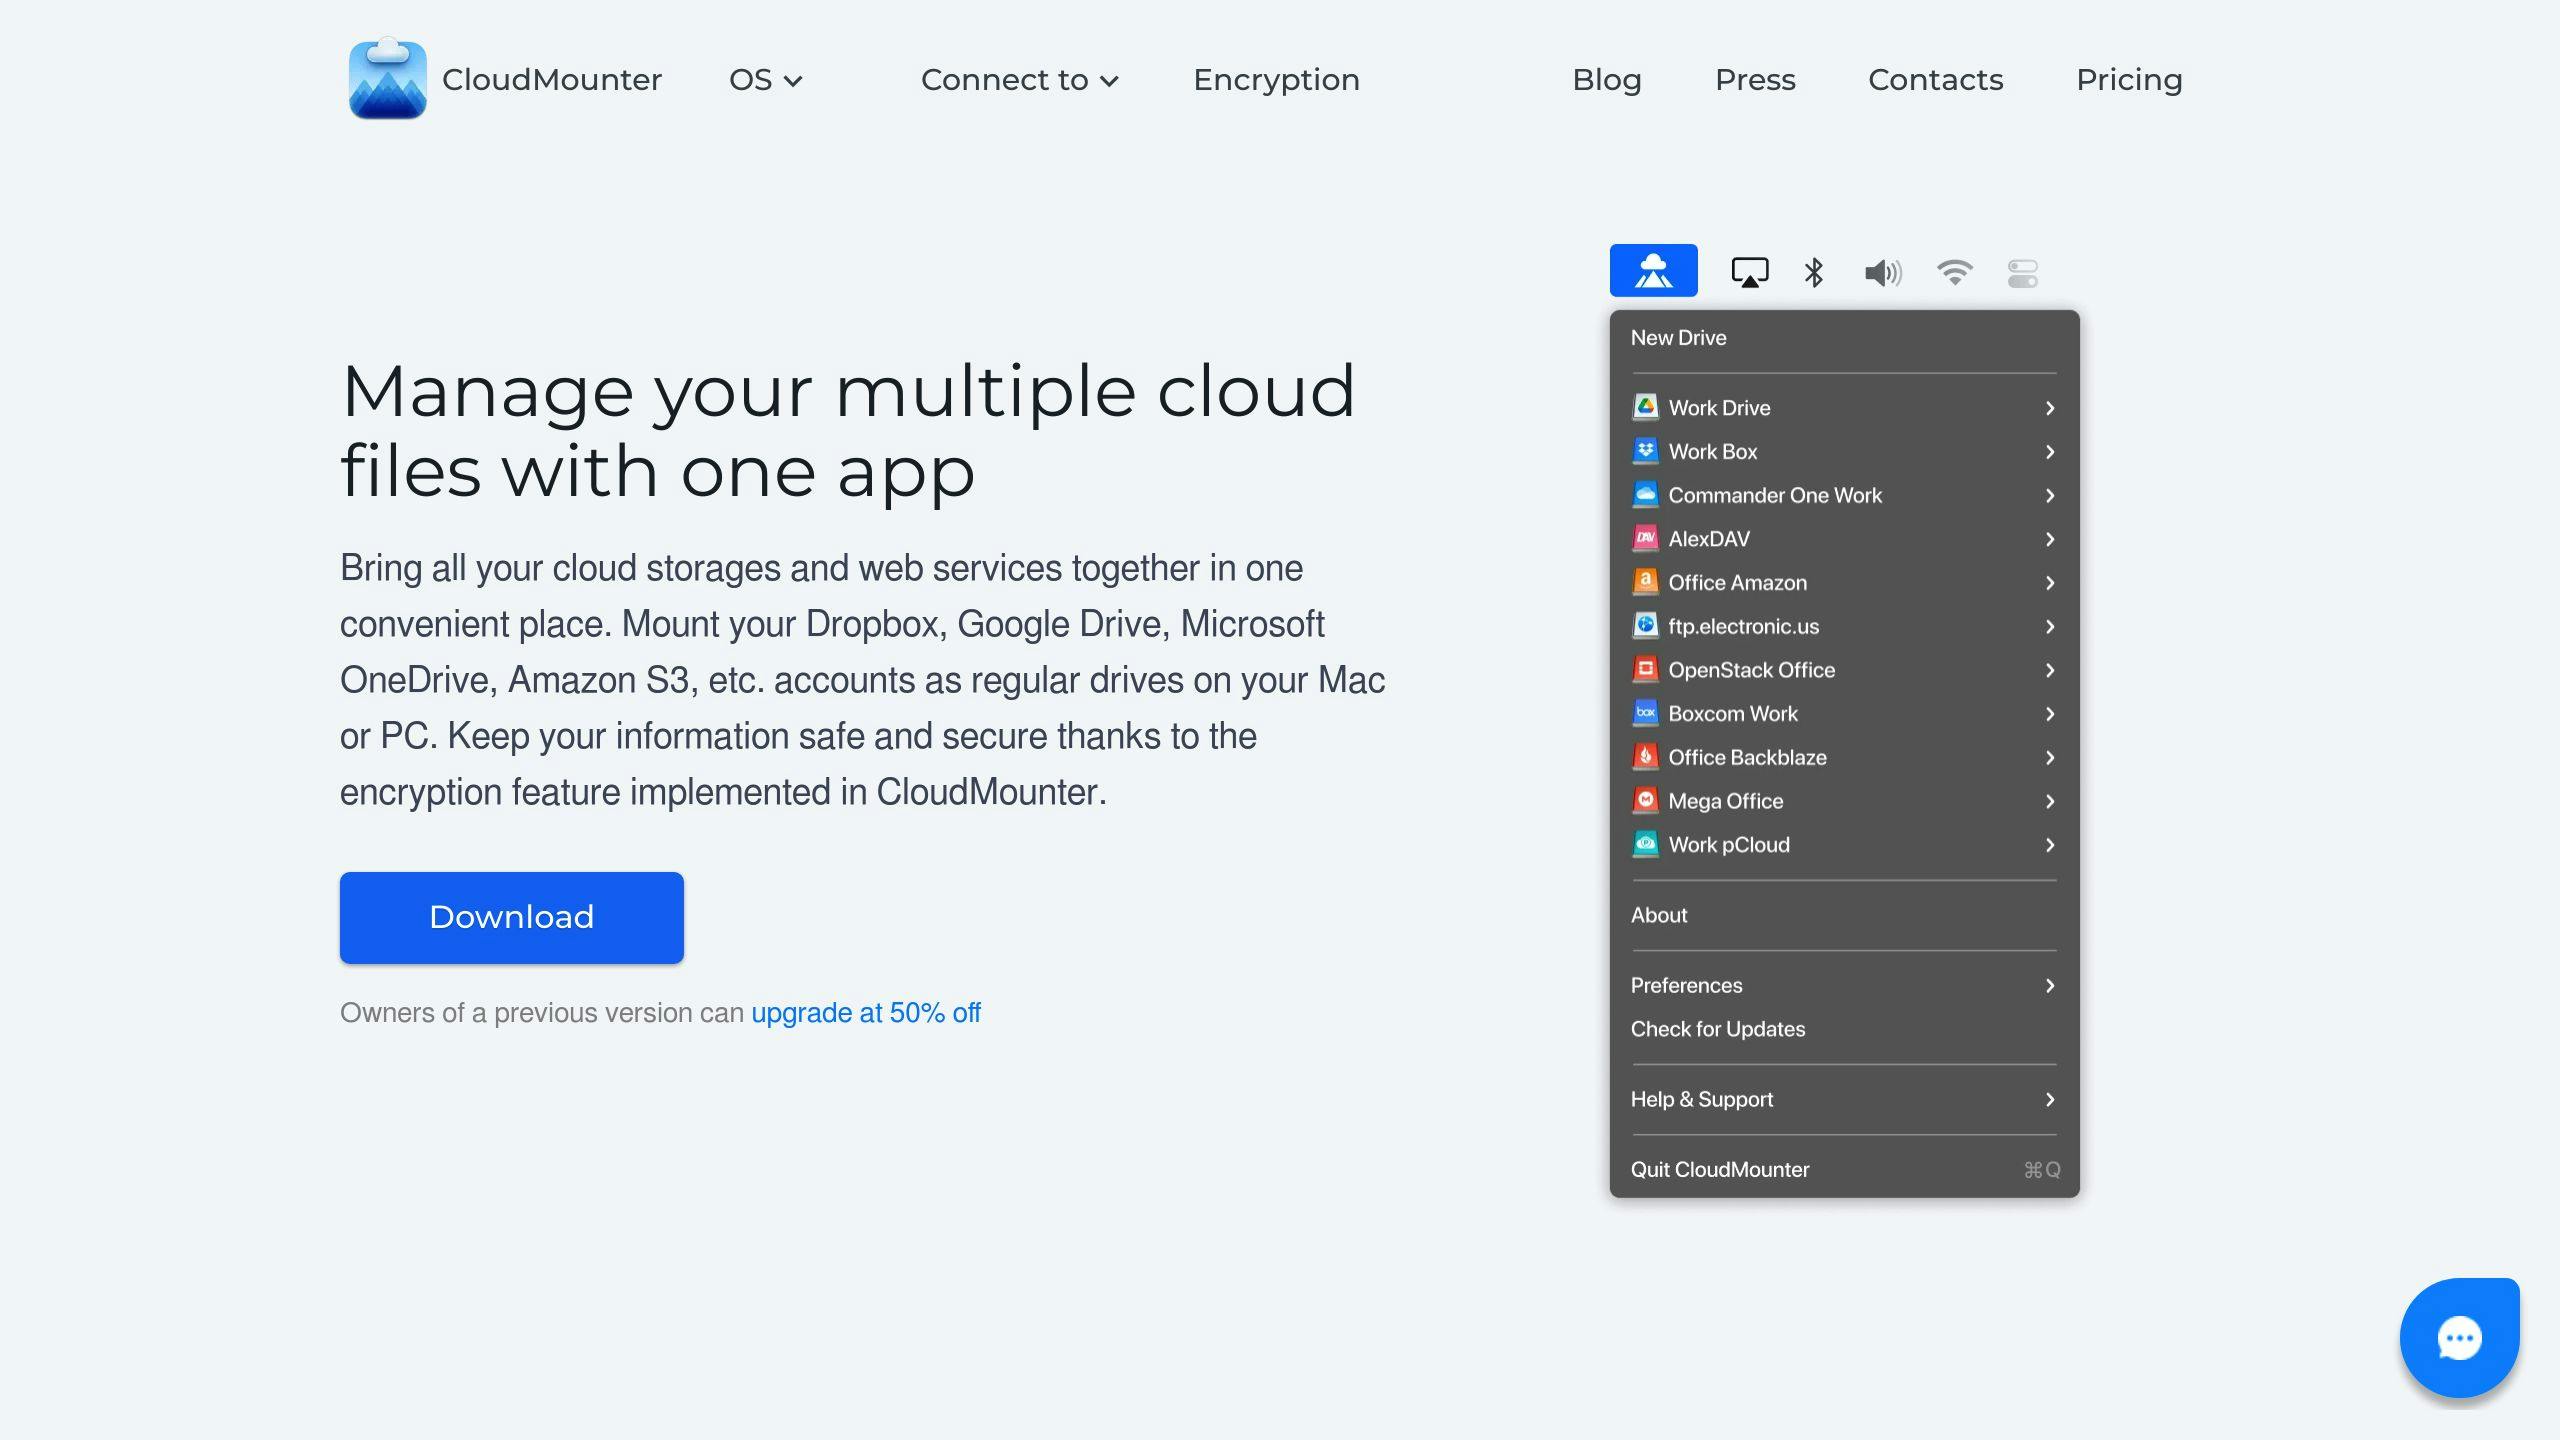Click the OneDrive icon beside Commander One Work
This screenshot has width=2560, height=1440.
1645,495
